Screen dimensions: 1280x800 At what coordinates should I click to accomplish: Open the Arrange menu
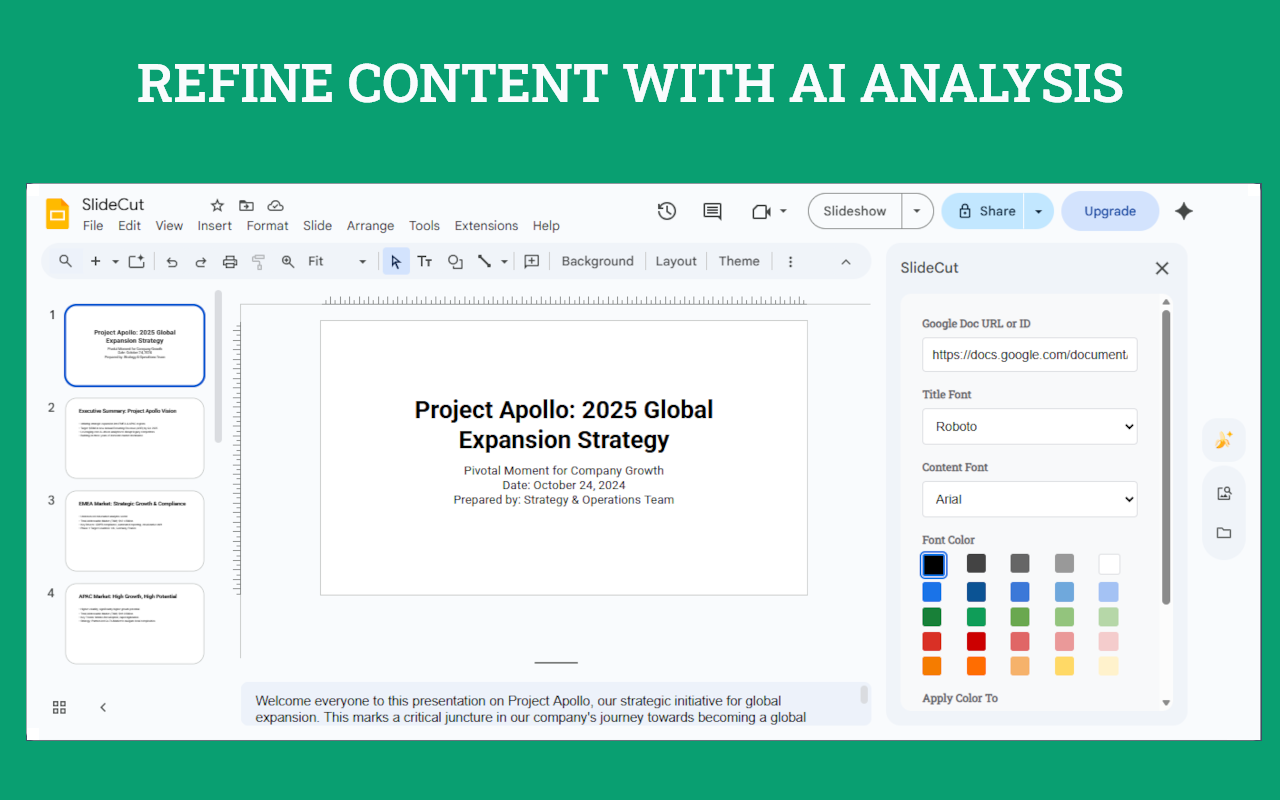point(371,226)
